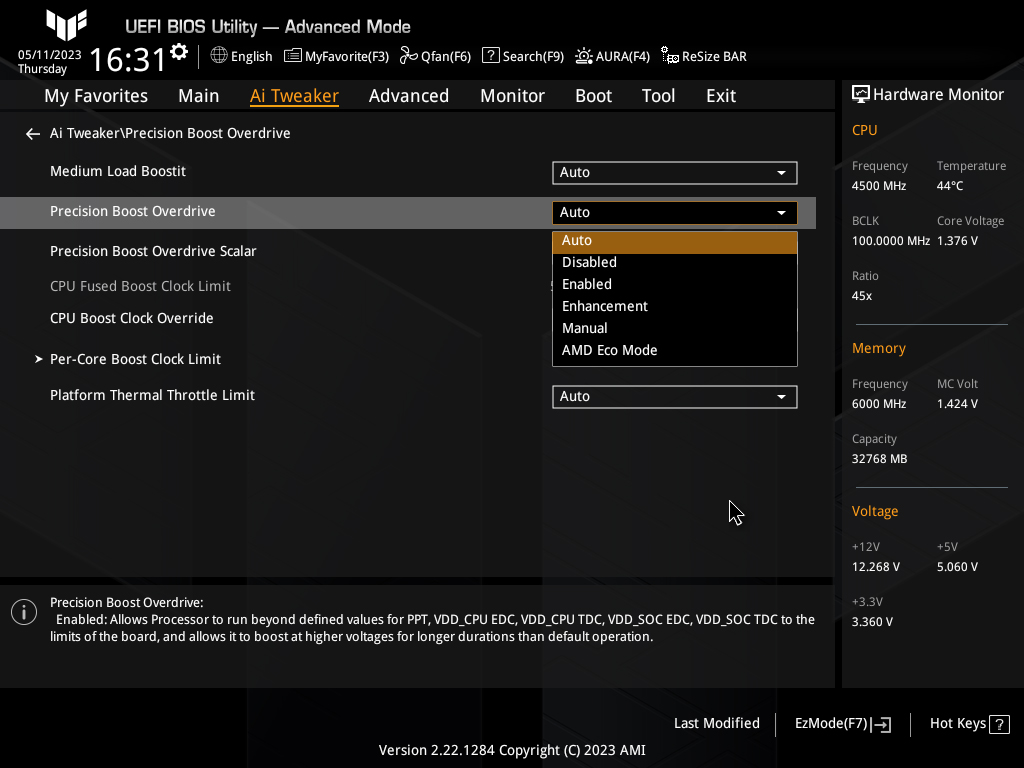This screenshot has height=768, width=1024.
Task: Choose AMD Eco Mode option
Action: 675,351
